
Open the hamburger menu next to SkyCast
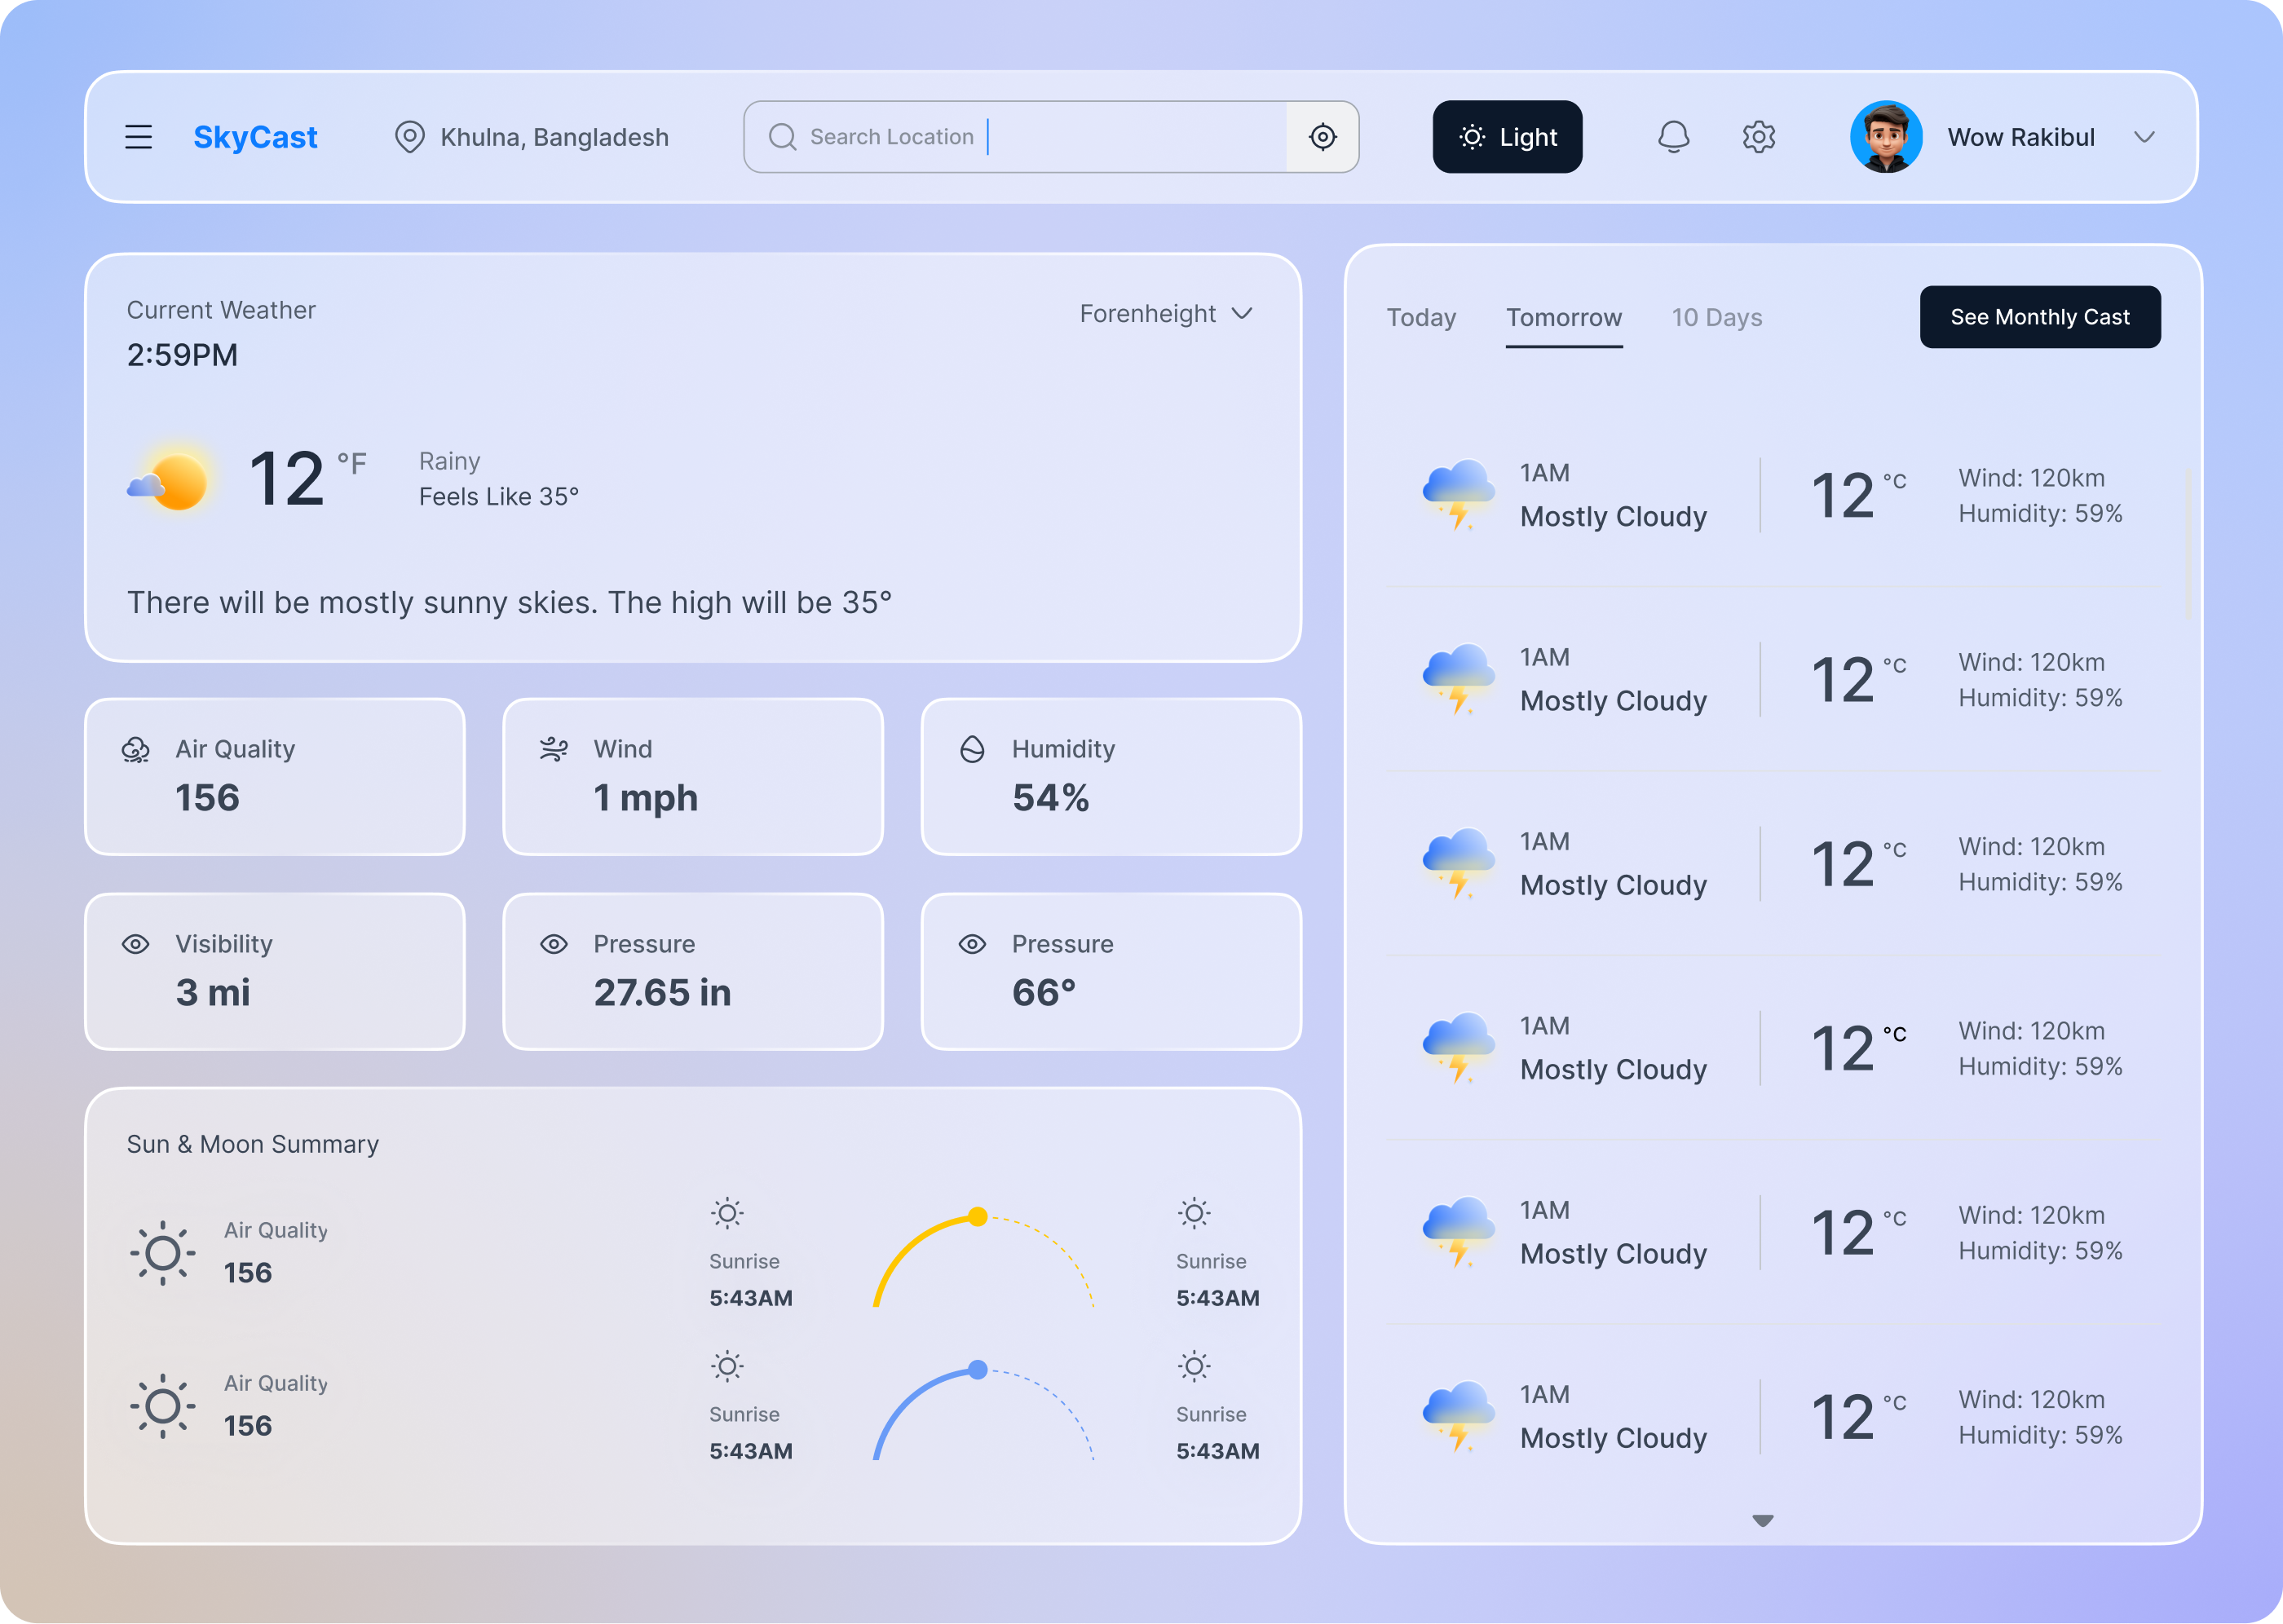click(138, 137)
